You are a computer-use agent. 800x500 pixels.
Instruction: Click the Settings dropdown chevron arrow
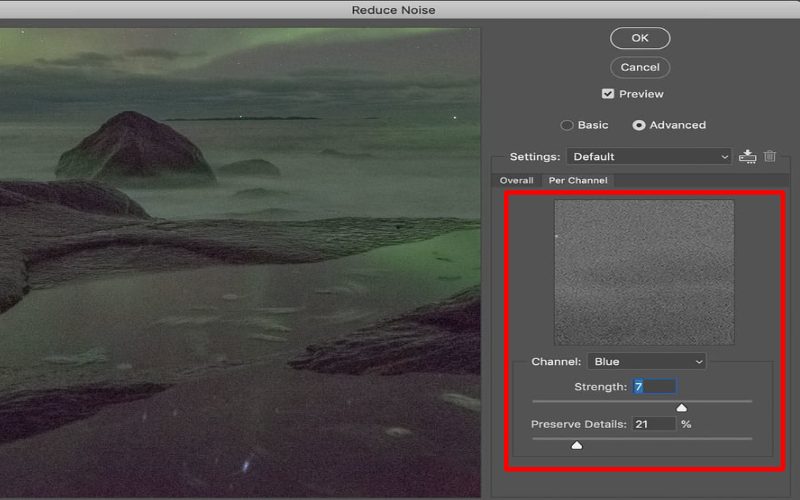[x=724, y=157]
